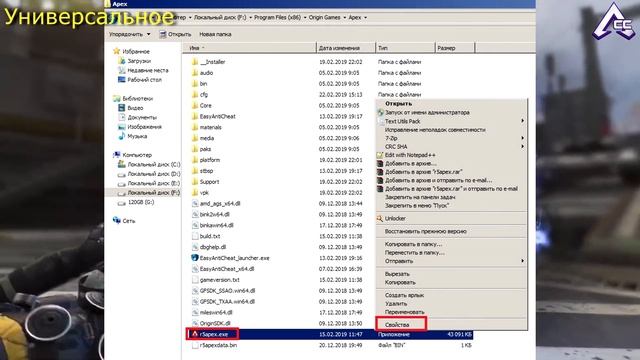Choose Удалить in the context menu
The height and width of the screenshot is (360, 640).
coord(396,304)
